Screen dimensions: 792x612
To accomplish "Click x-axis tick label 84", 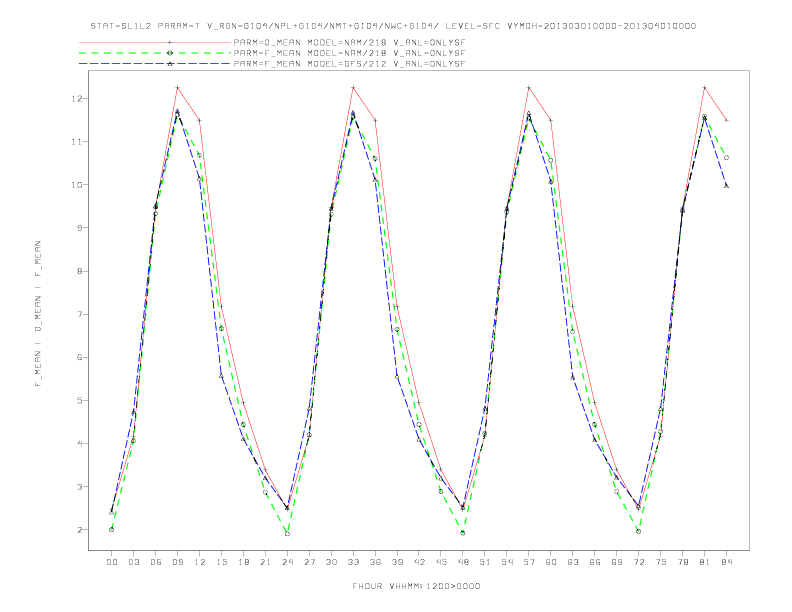I will coord(727,562).
